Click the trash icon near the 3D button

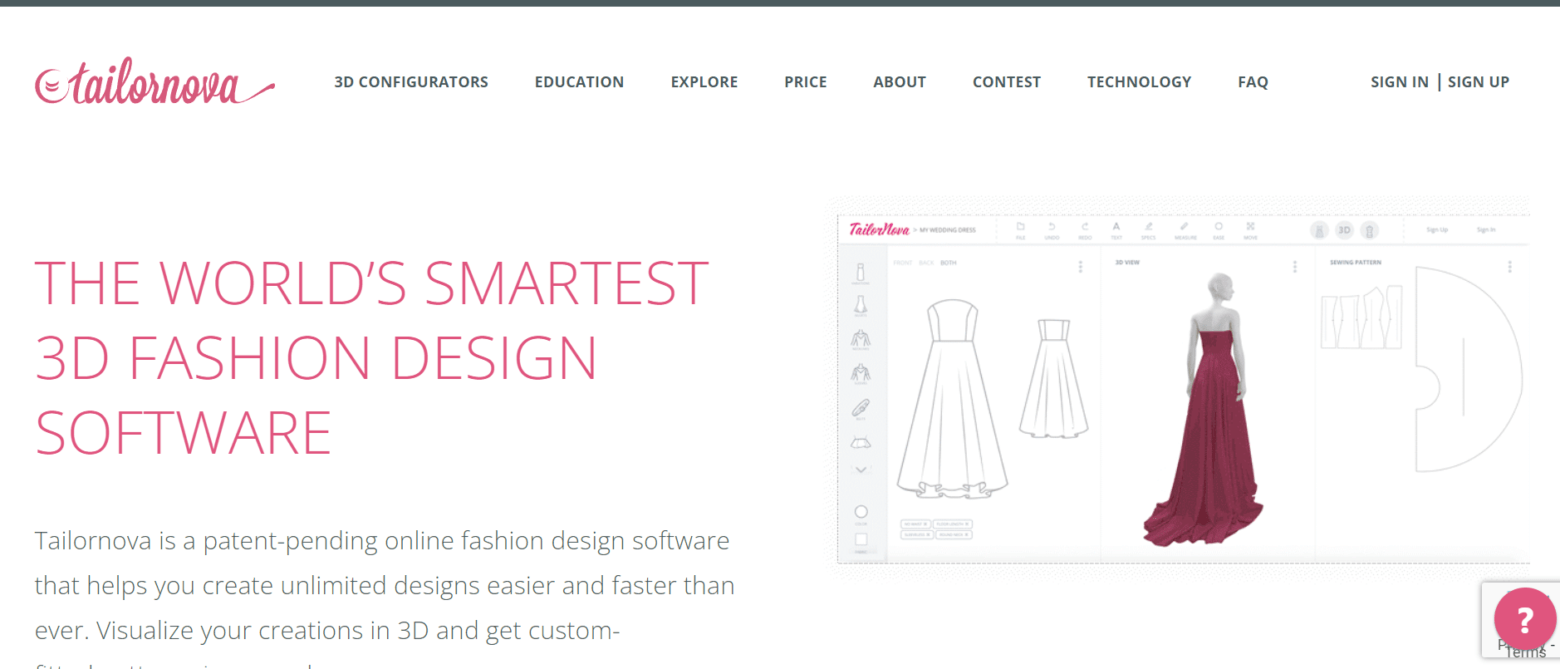pos(1370,230)
